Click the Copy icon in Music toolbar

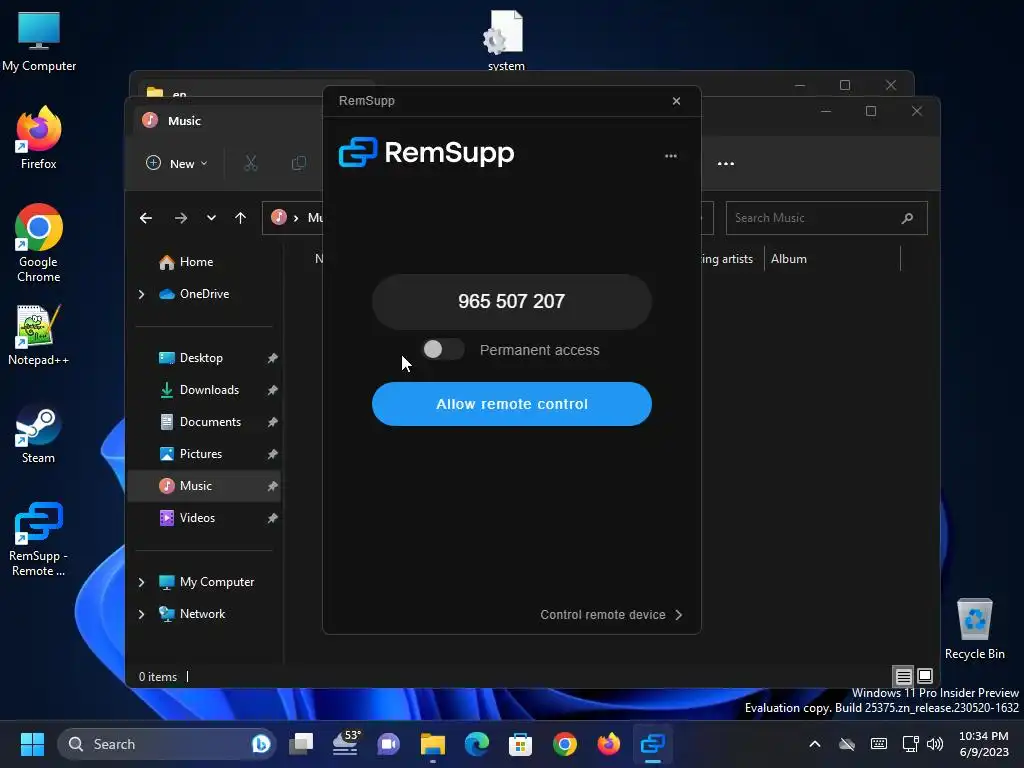click(298, 163)
